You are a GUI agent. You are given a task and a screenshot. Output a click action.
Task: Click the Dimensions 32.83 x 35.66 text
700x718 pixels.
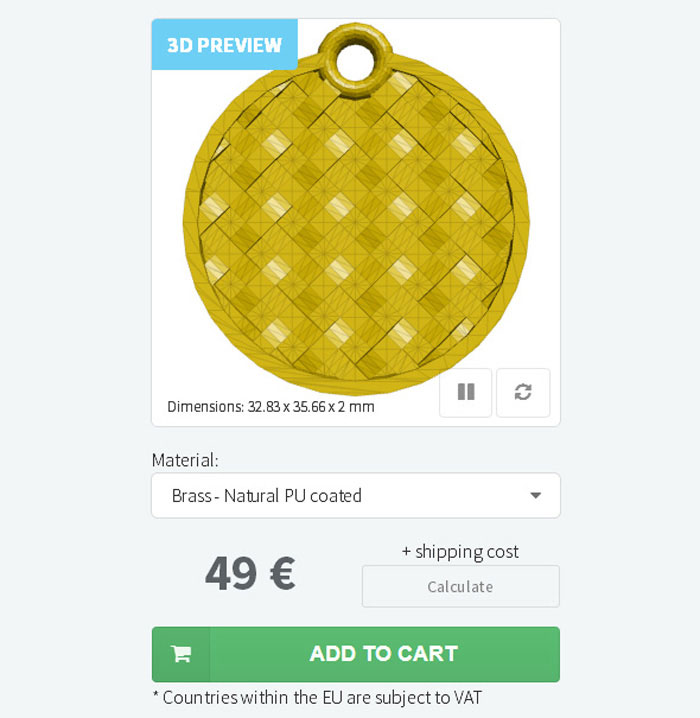(270, 407)
